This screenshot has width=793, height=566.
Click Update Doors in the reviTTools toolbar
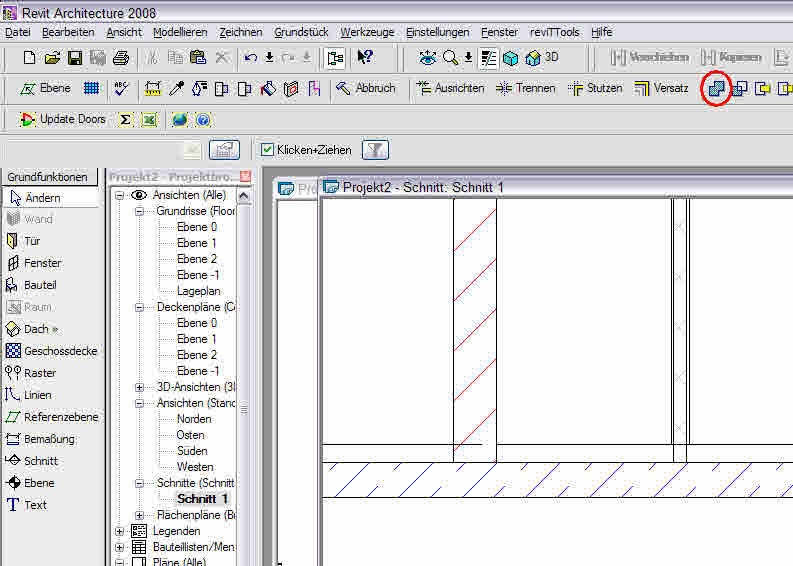point(62,119)
